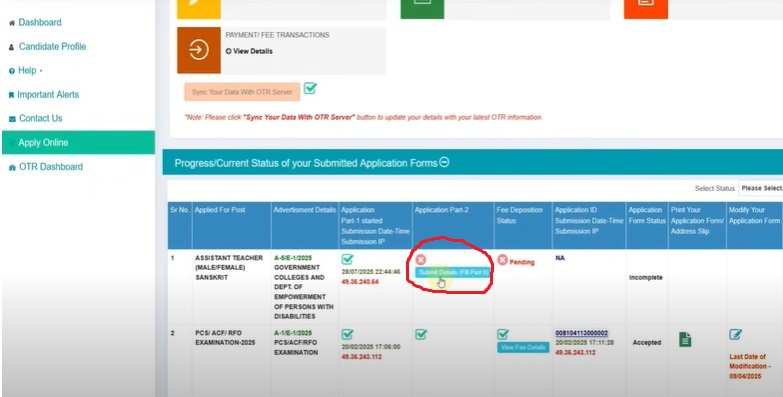Click Submit Details (Fill Part II) button
The image size is (783, 397).
453,273
